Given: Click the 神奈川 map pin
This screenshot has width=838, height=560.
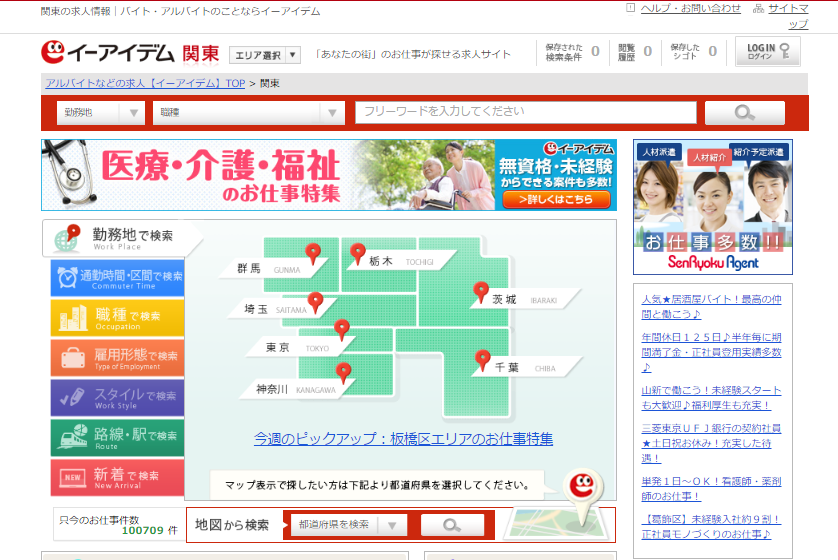Looking at the screenshot, I should tap(343, 373).
